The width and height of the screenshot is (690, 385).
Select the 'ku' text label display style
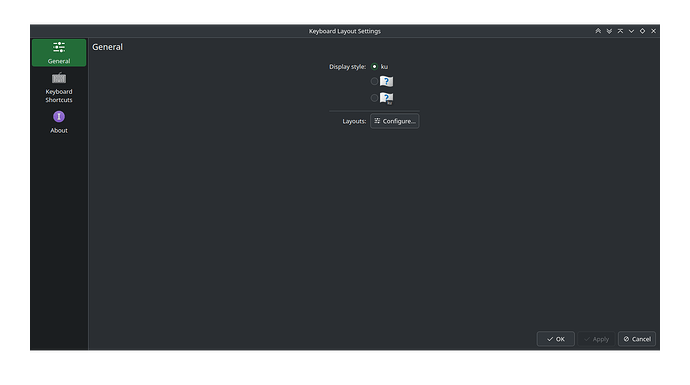(374, 66)
